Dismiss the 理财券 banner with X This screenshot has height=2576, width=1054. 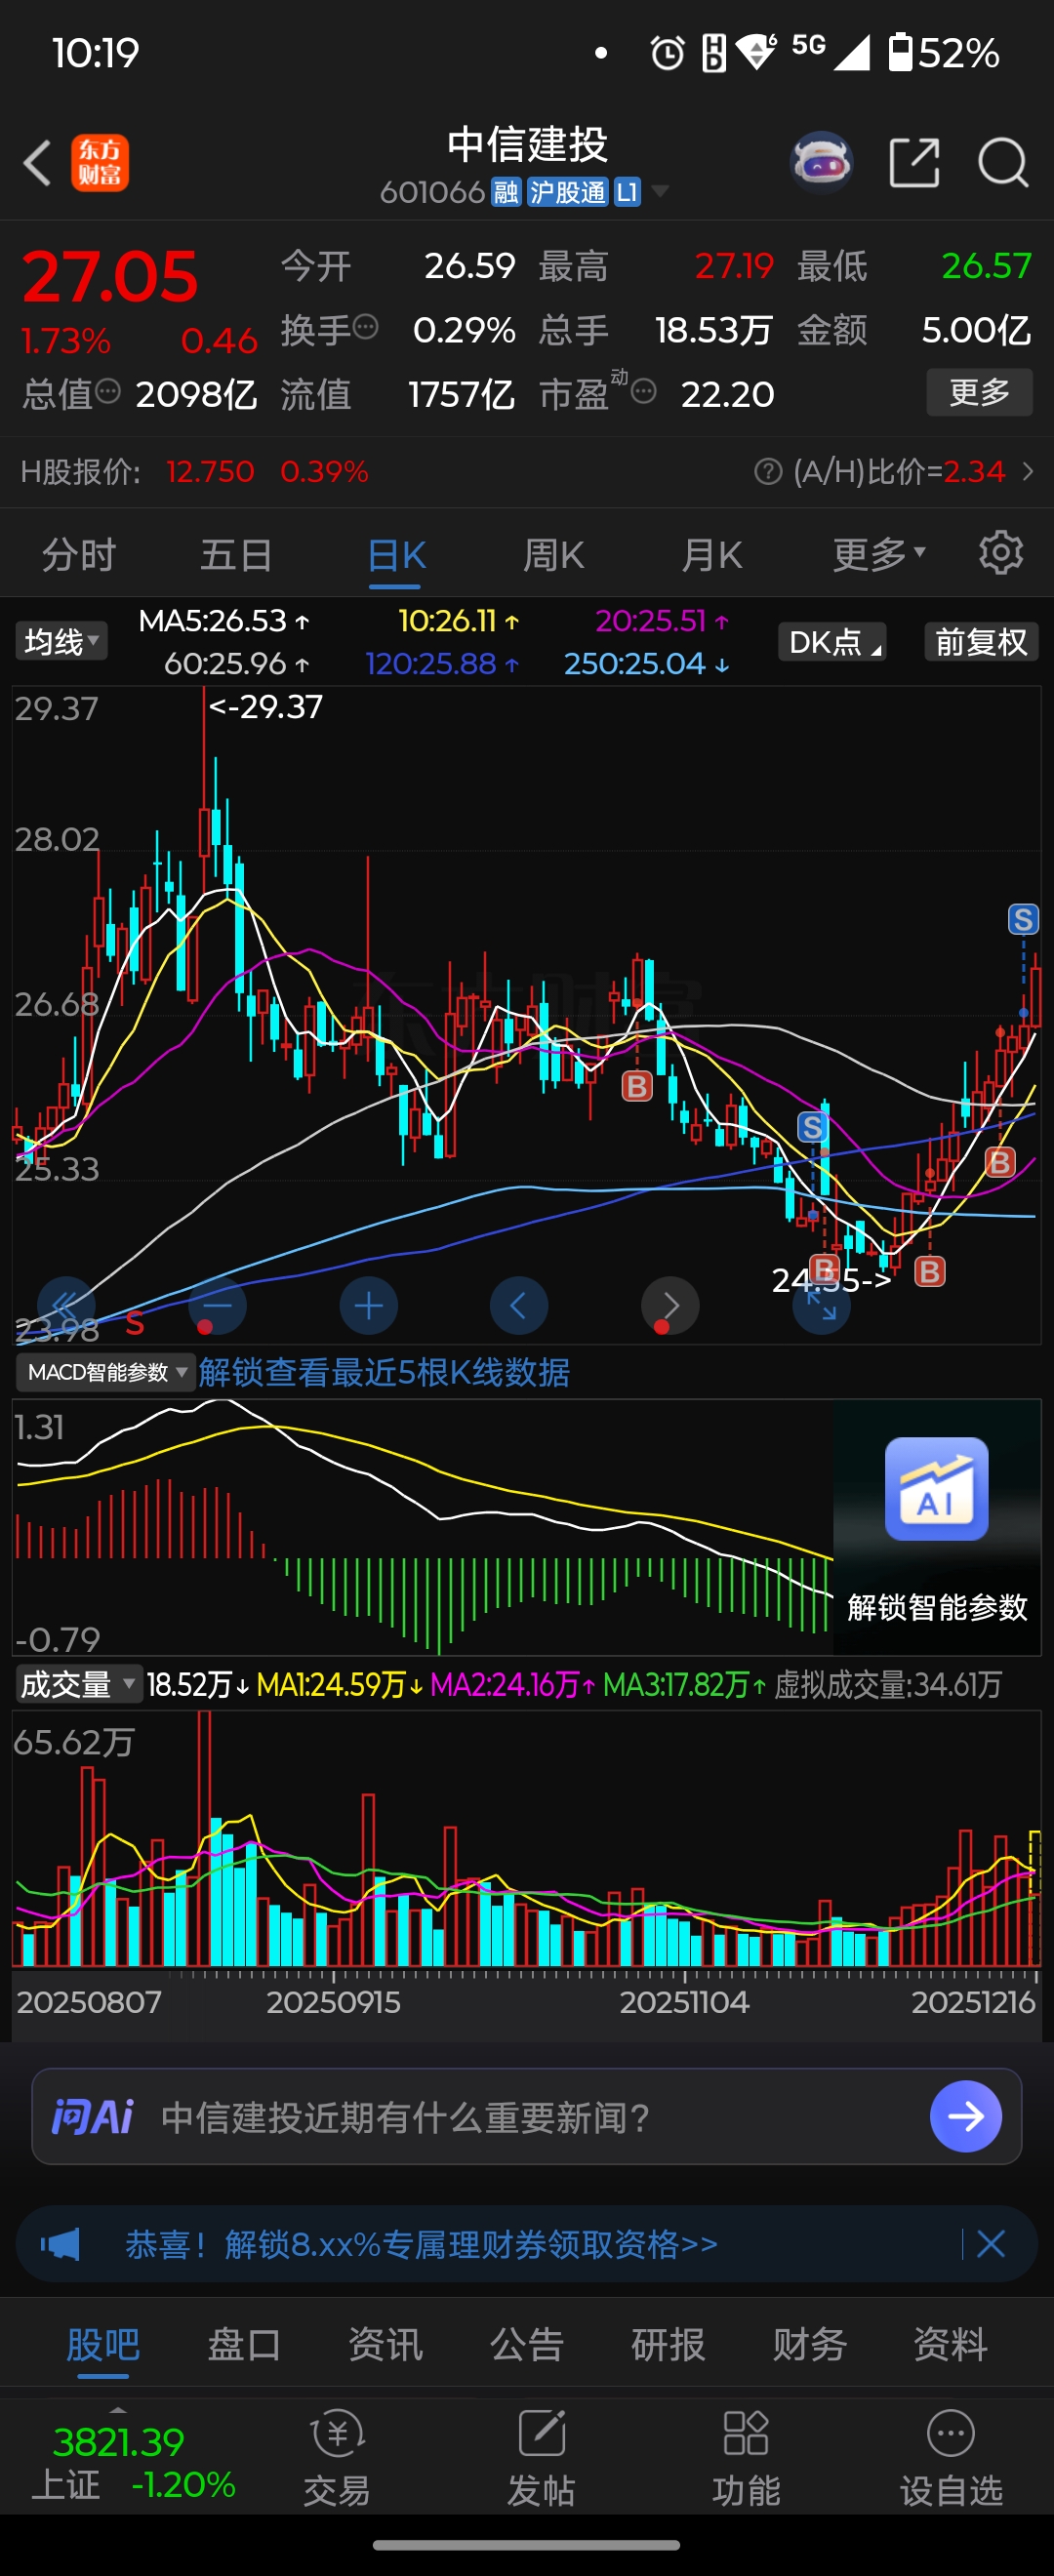991,2244
